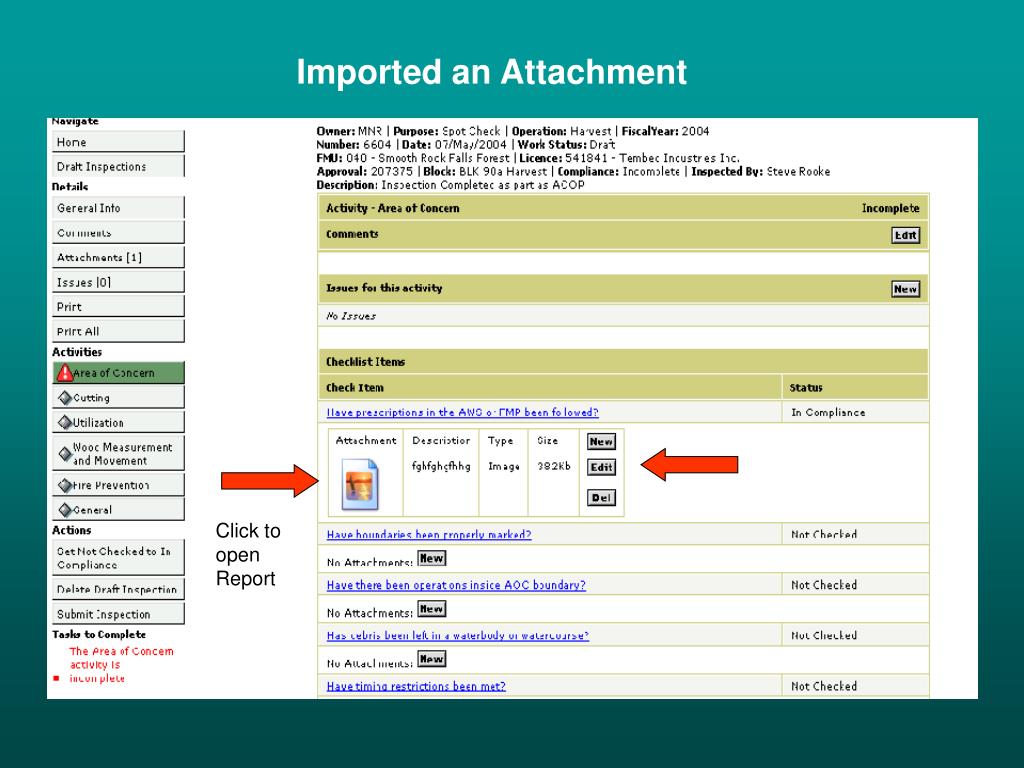Select the Fire Prevention activity
The height and width of the screenshot is (768, 1024).
[x=118, y=485]
